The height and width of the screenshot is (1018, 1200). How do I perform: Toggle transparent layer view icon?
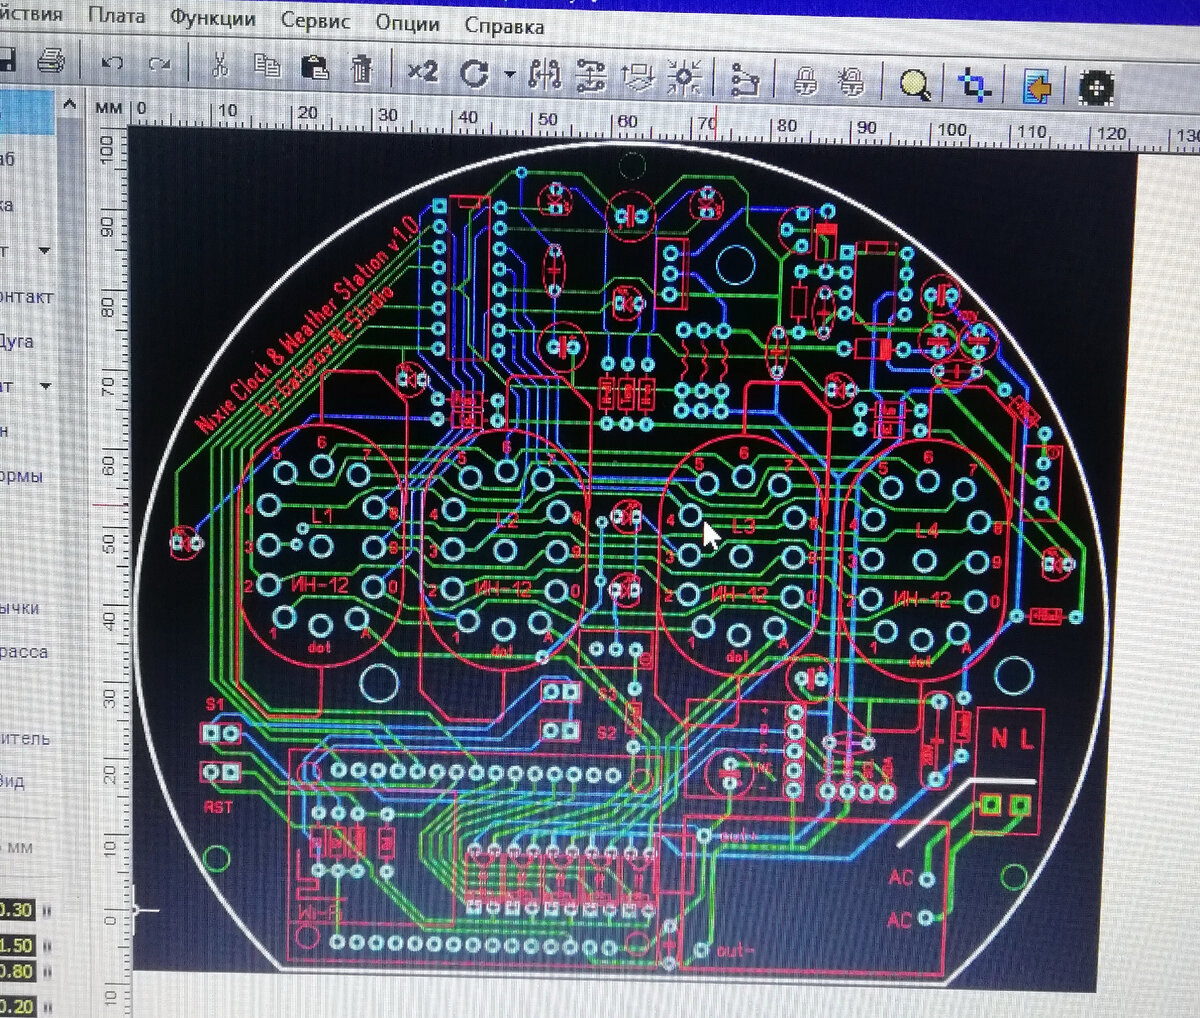click(973, 86)
